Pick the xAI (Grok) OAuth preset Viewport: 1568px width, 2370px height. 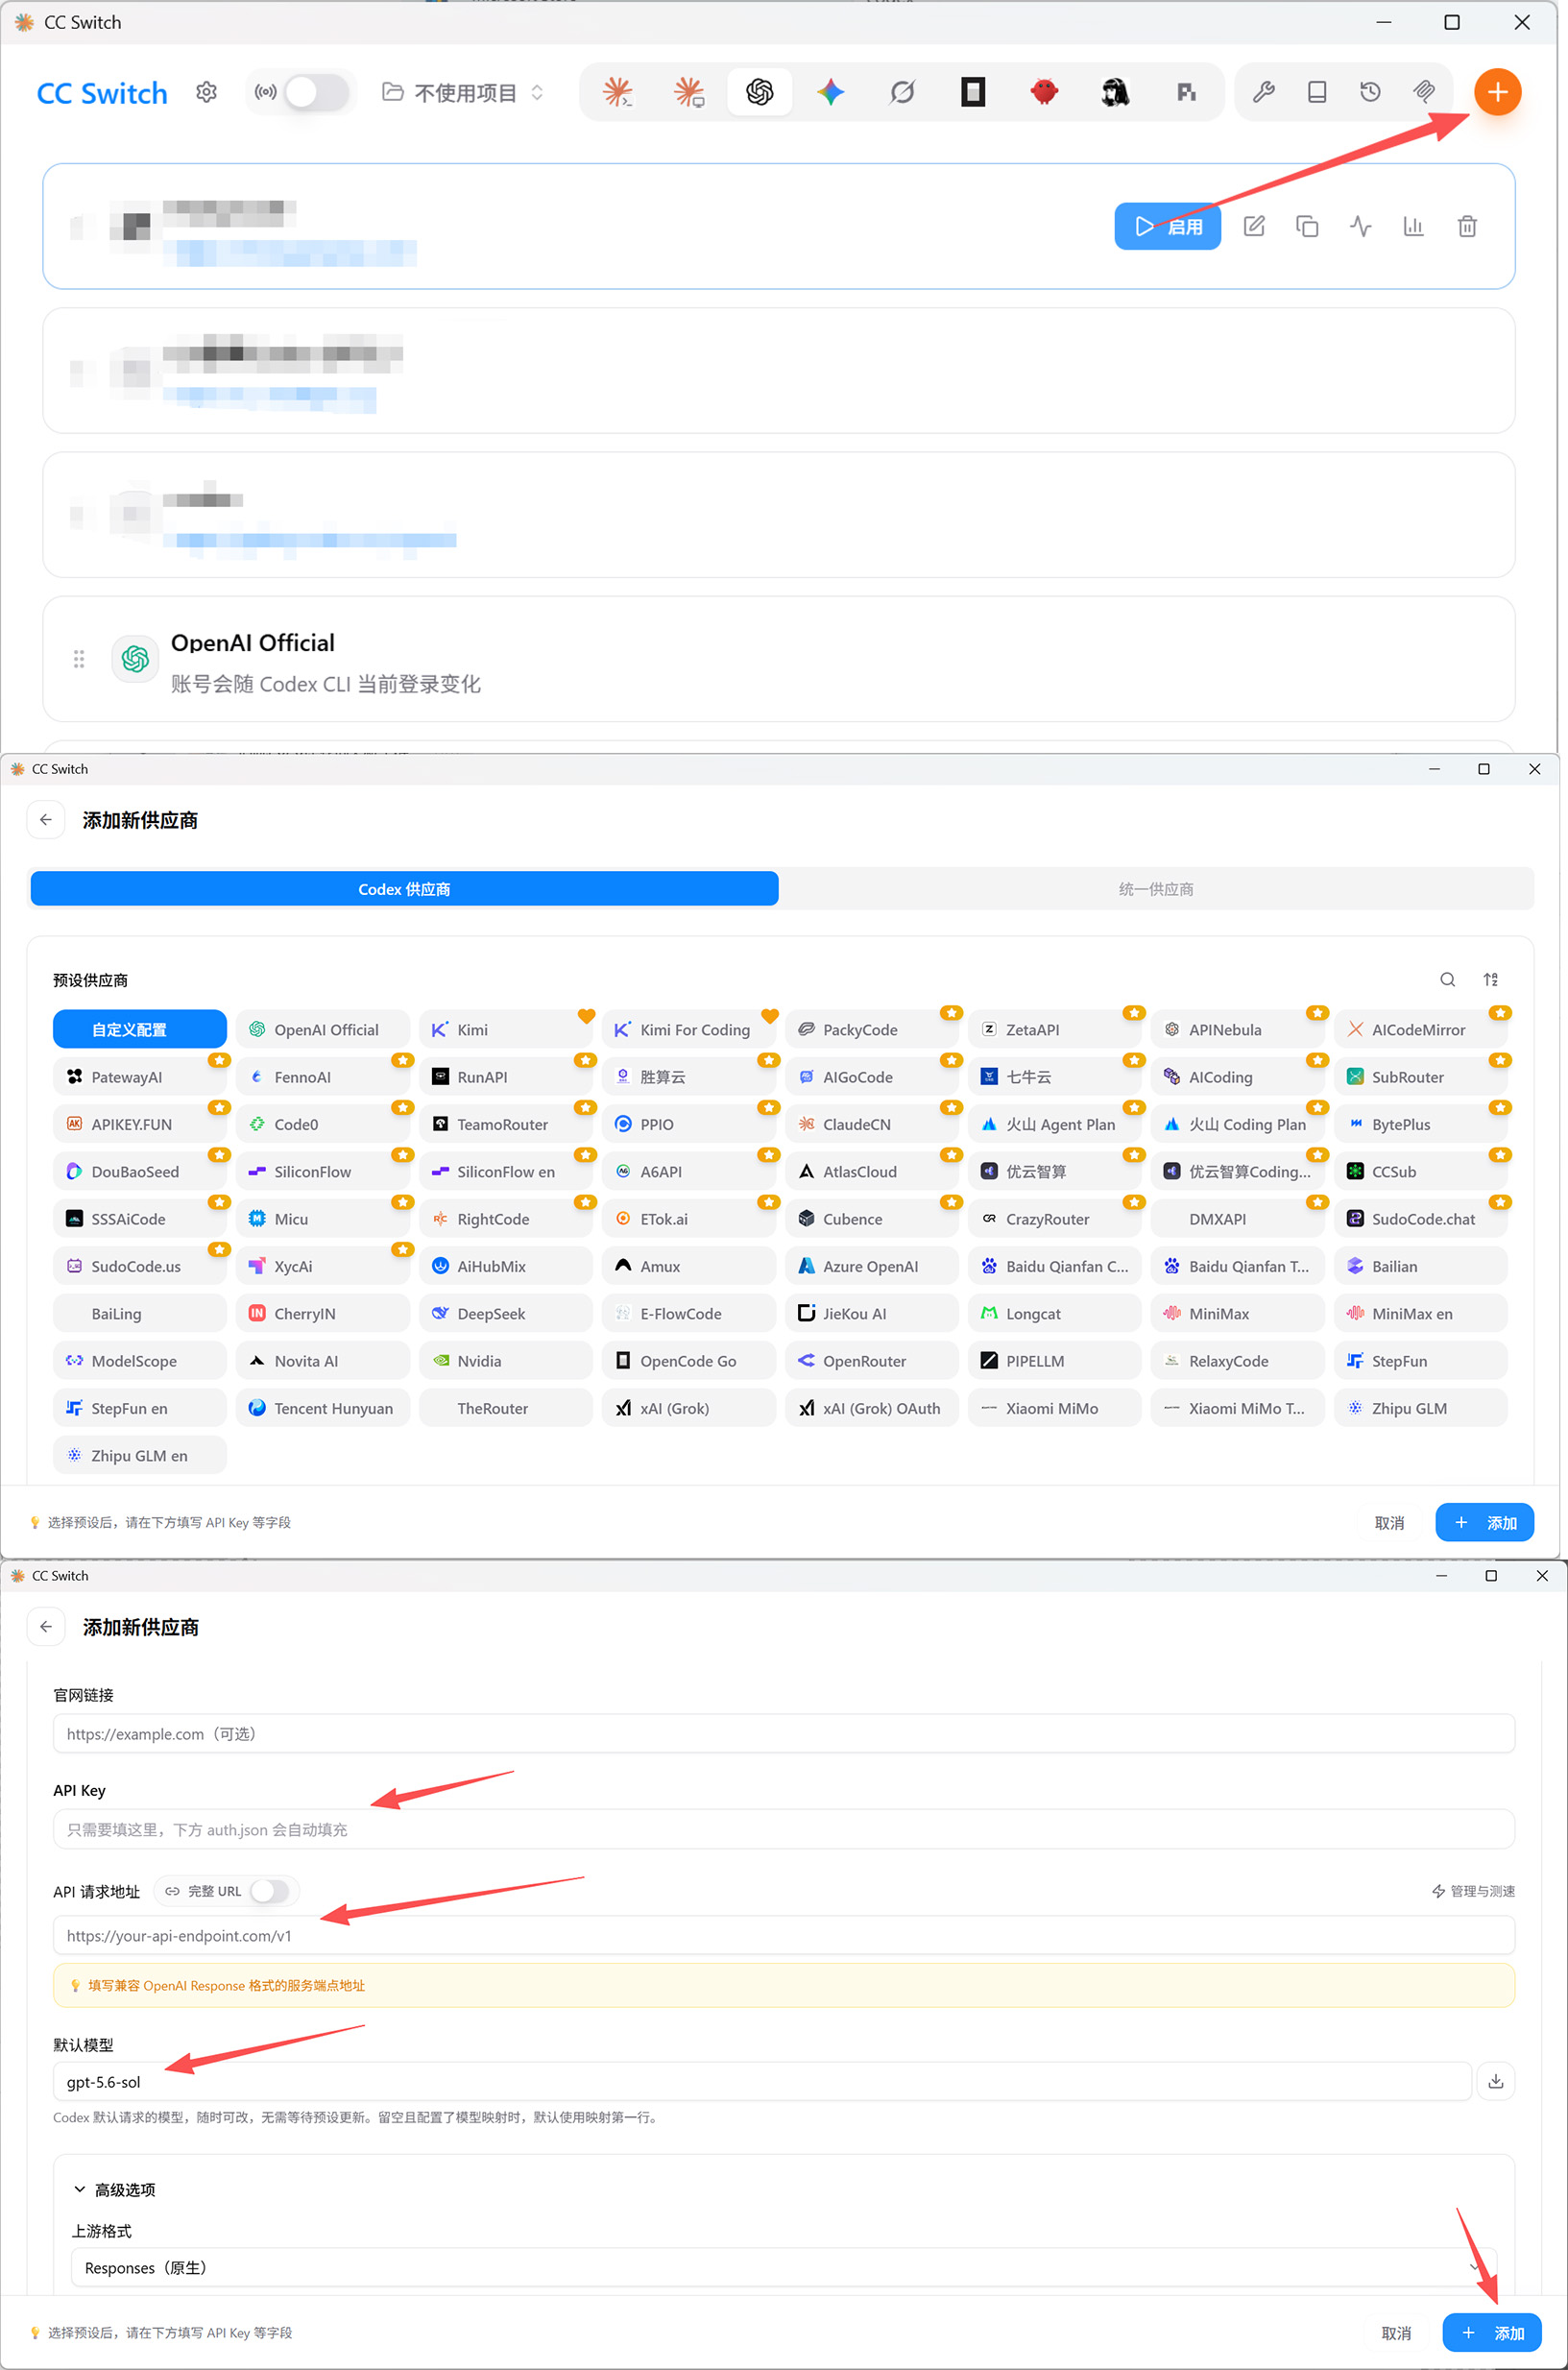pos(871,1408)
